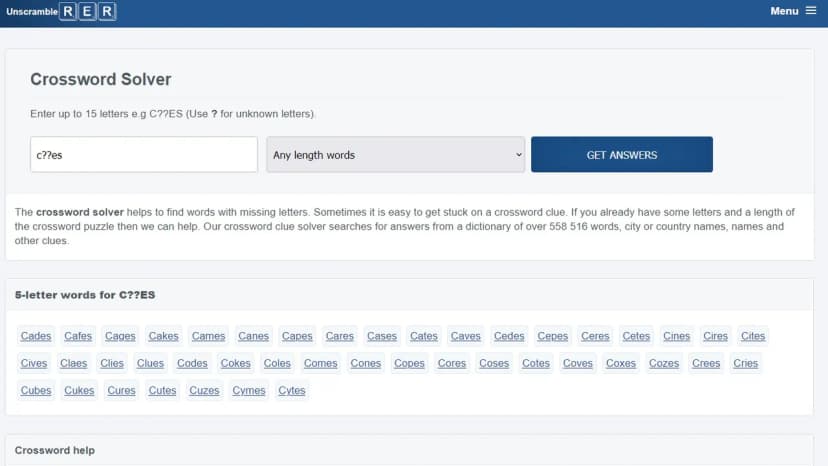828x466 pixels.
Task: Open the word link Cozes
Action: click(664, 364)
